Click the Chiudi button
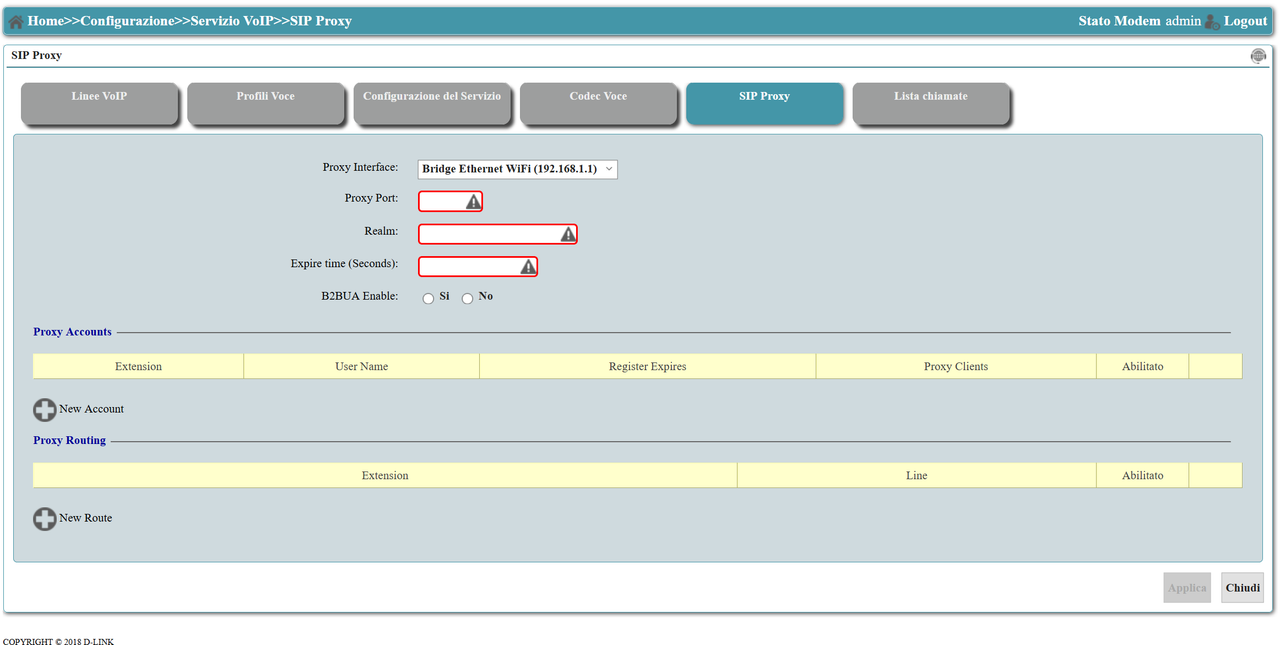This screenshot has width=1280, height=645. point(1243,588)
